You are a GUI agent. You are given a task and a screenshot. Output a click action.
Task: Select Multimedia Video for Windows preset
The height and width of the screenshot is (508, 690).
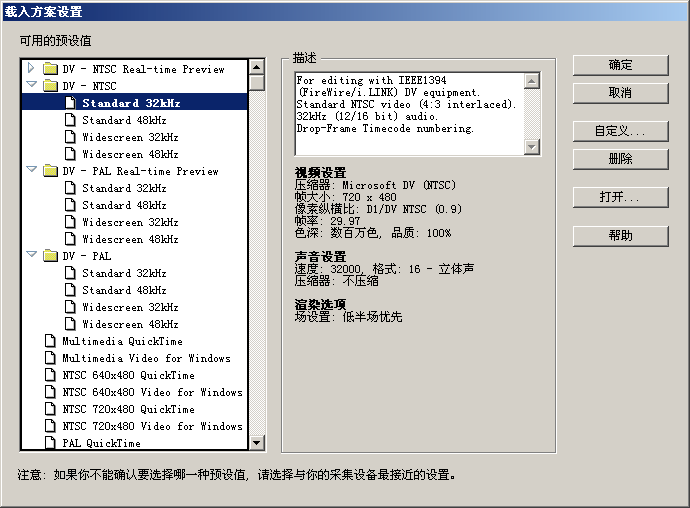pos(146,358)
